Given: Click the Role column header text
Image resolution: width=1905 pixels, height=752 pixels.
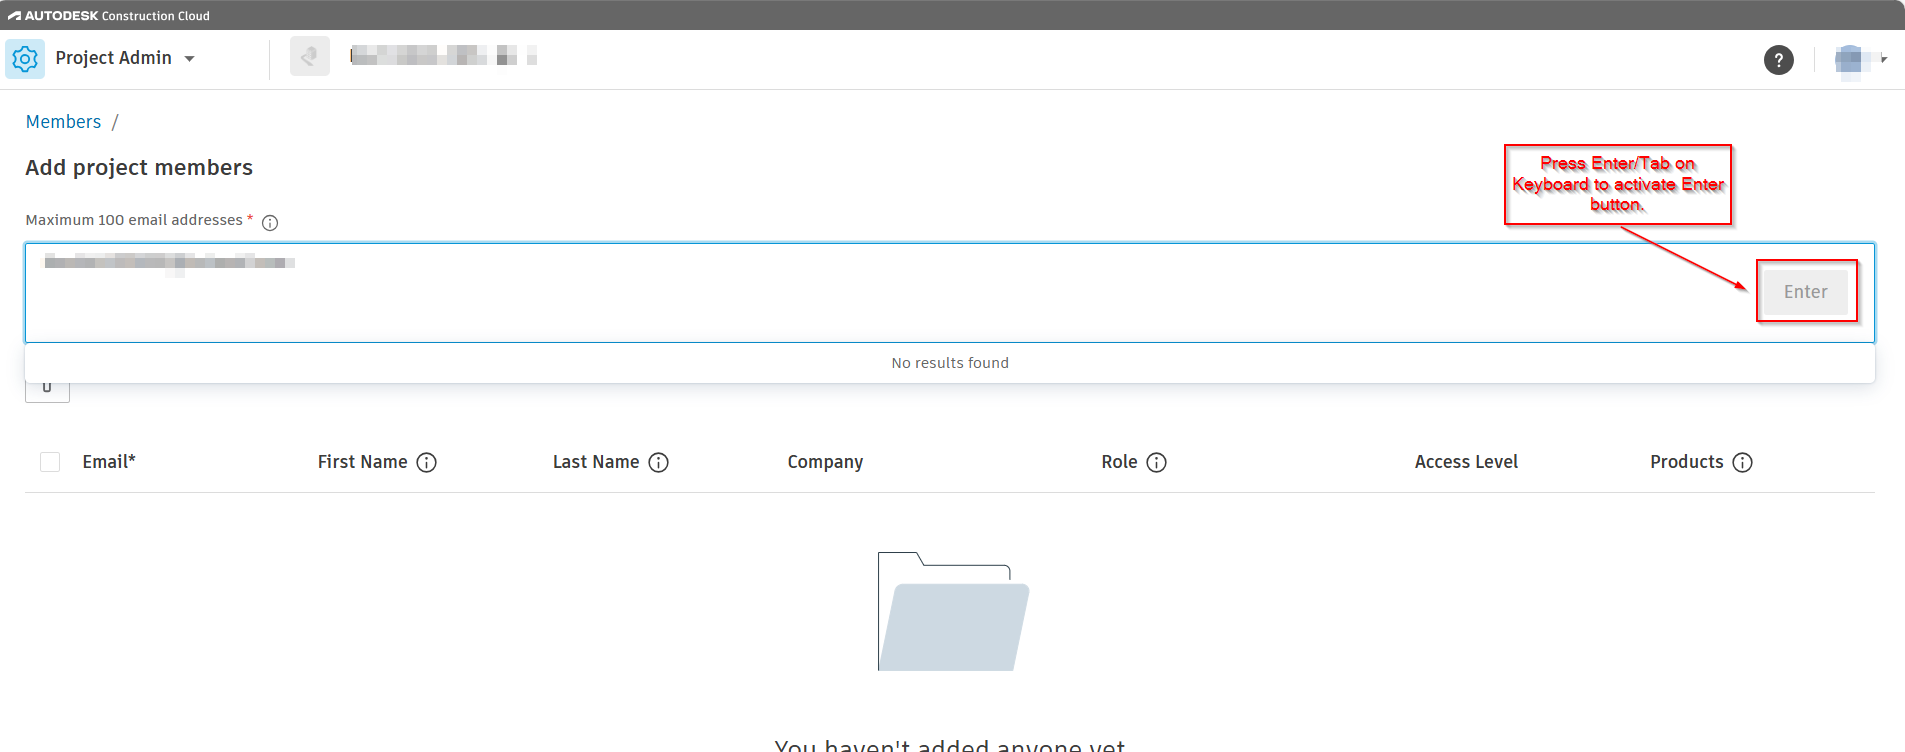Looking at the screenshot, I should pyautogui.click(x=1120, y=462).
